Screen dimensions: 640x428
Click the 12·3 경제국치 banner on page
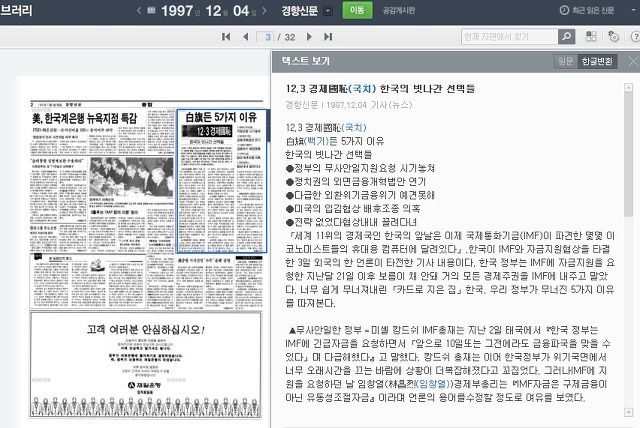pos(207,131)
